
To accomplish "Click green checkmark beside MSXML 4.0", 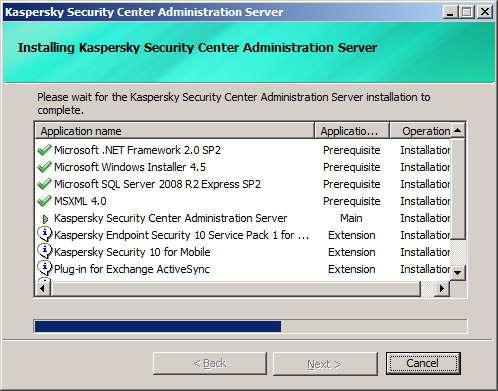I will [44, 201].
